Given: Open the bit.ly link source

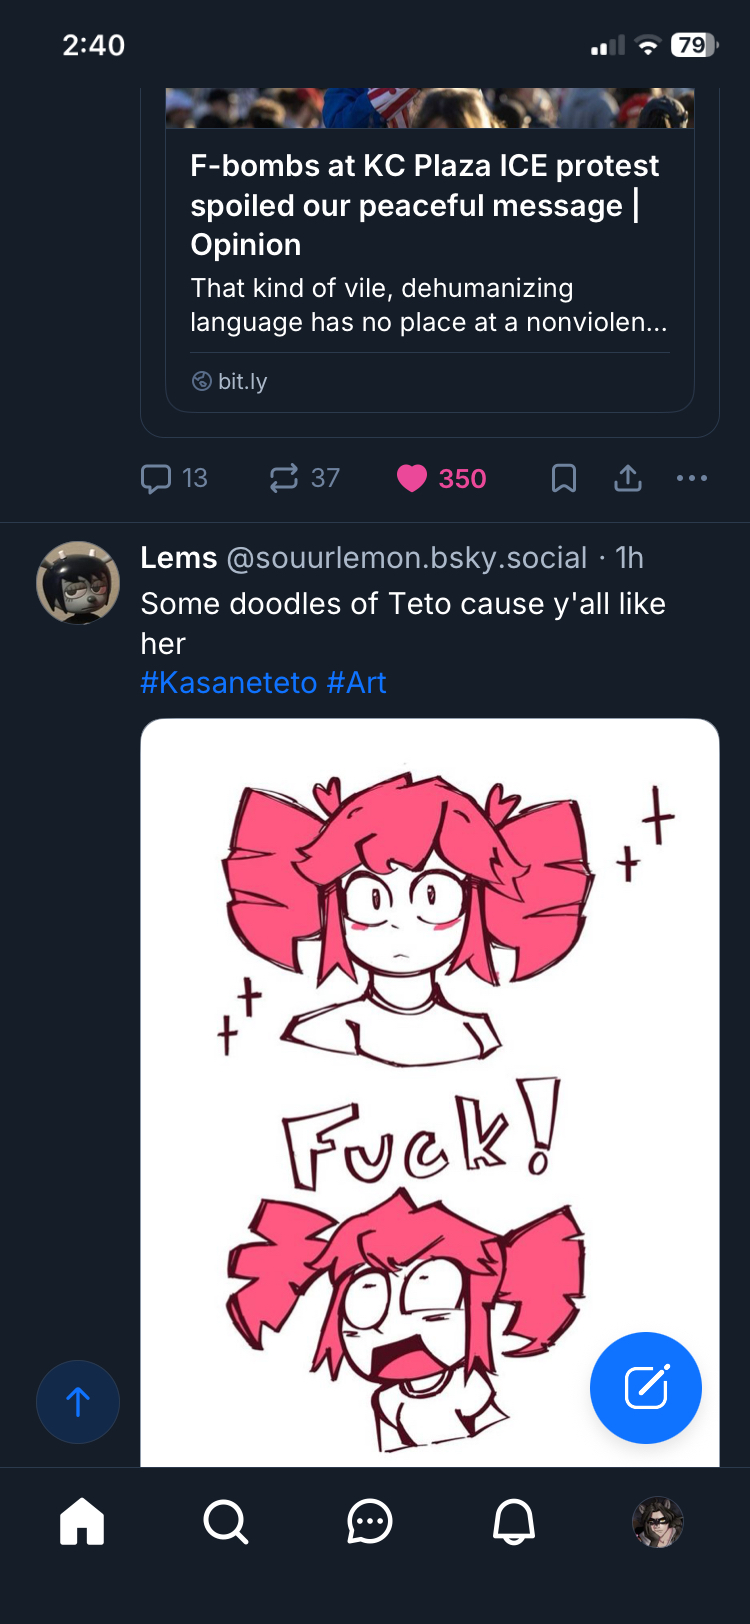Looking at the screenshot, I should click(x=242, y=381).
